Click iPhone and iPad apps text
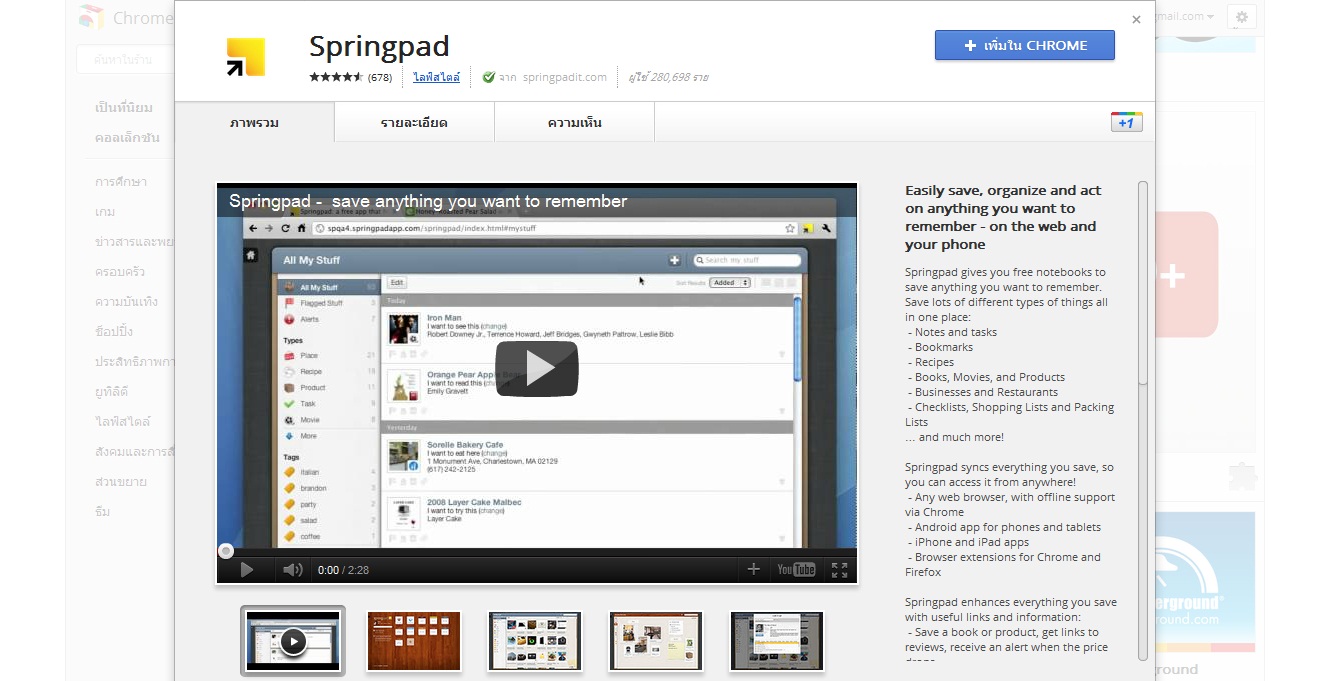The height and width of the screenshot is (681, 1339). point(971,542)
